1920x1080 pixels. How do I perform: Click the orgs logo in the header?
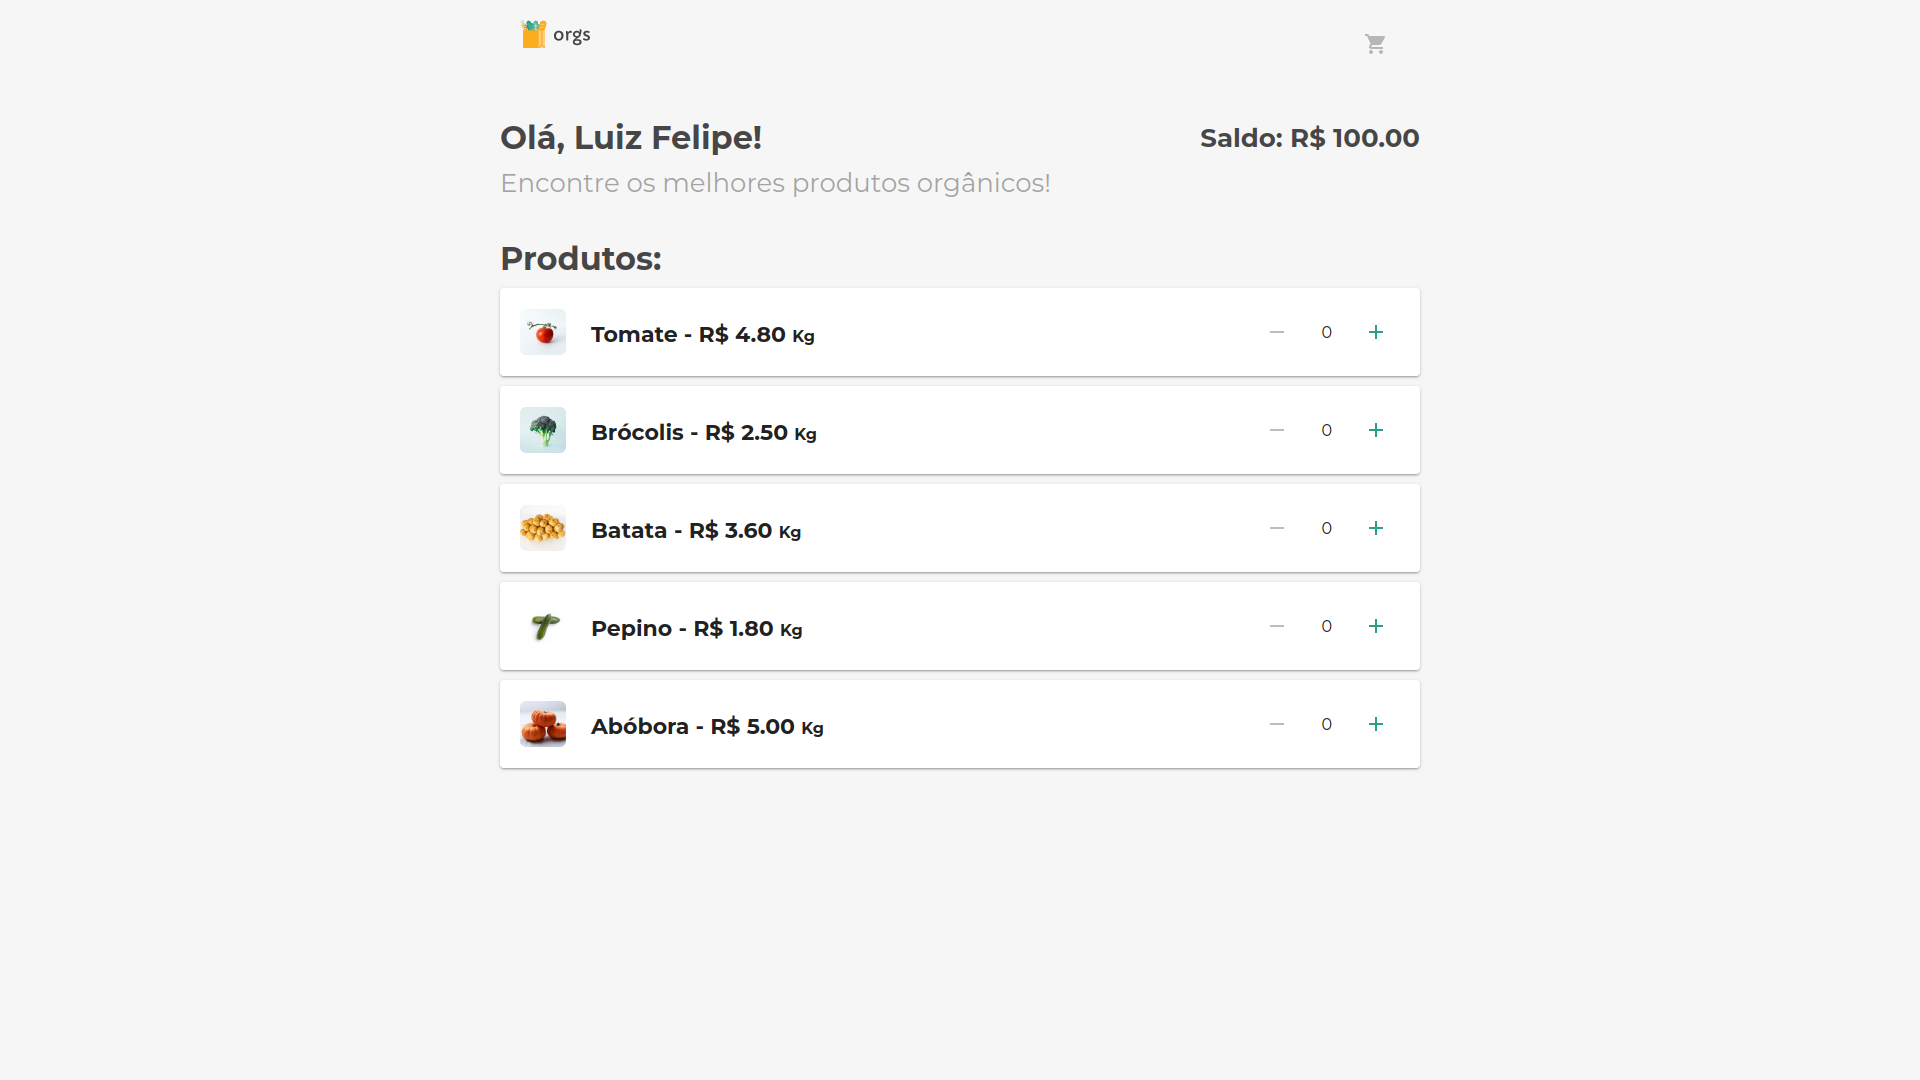556,34
